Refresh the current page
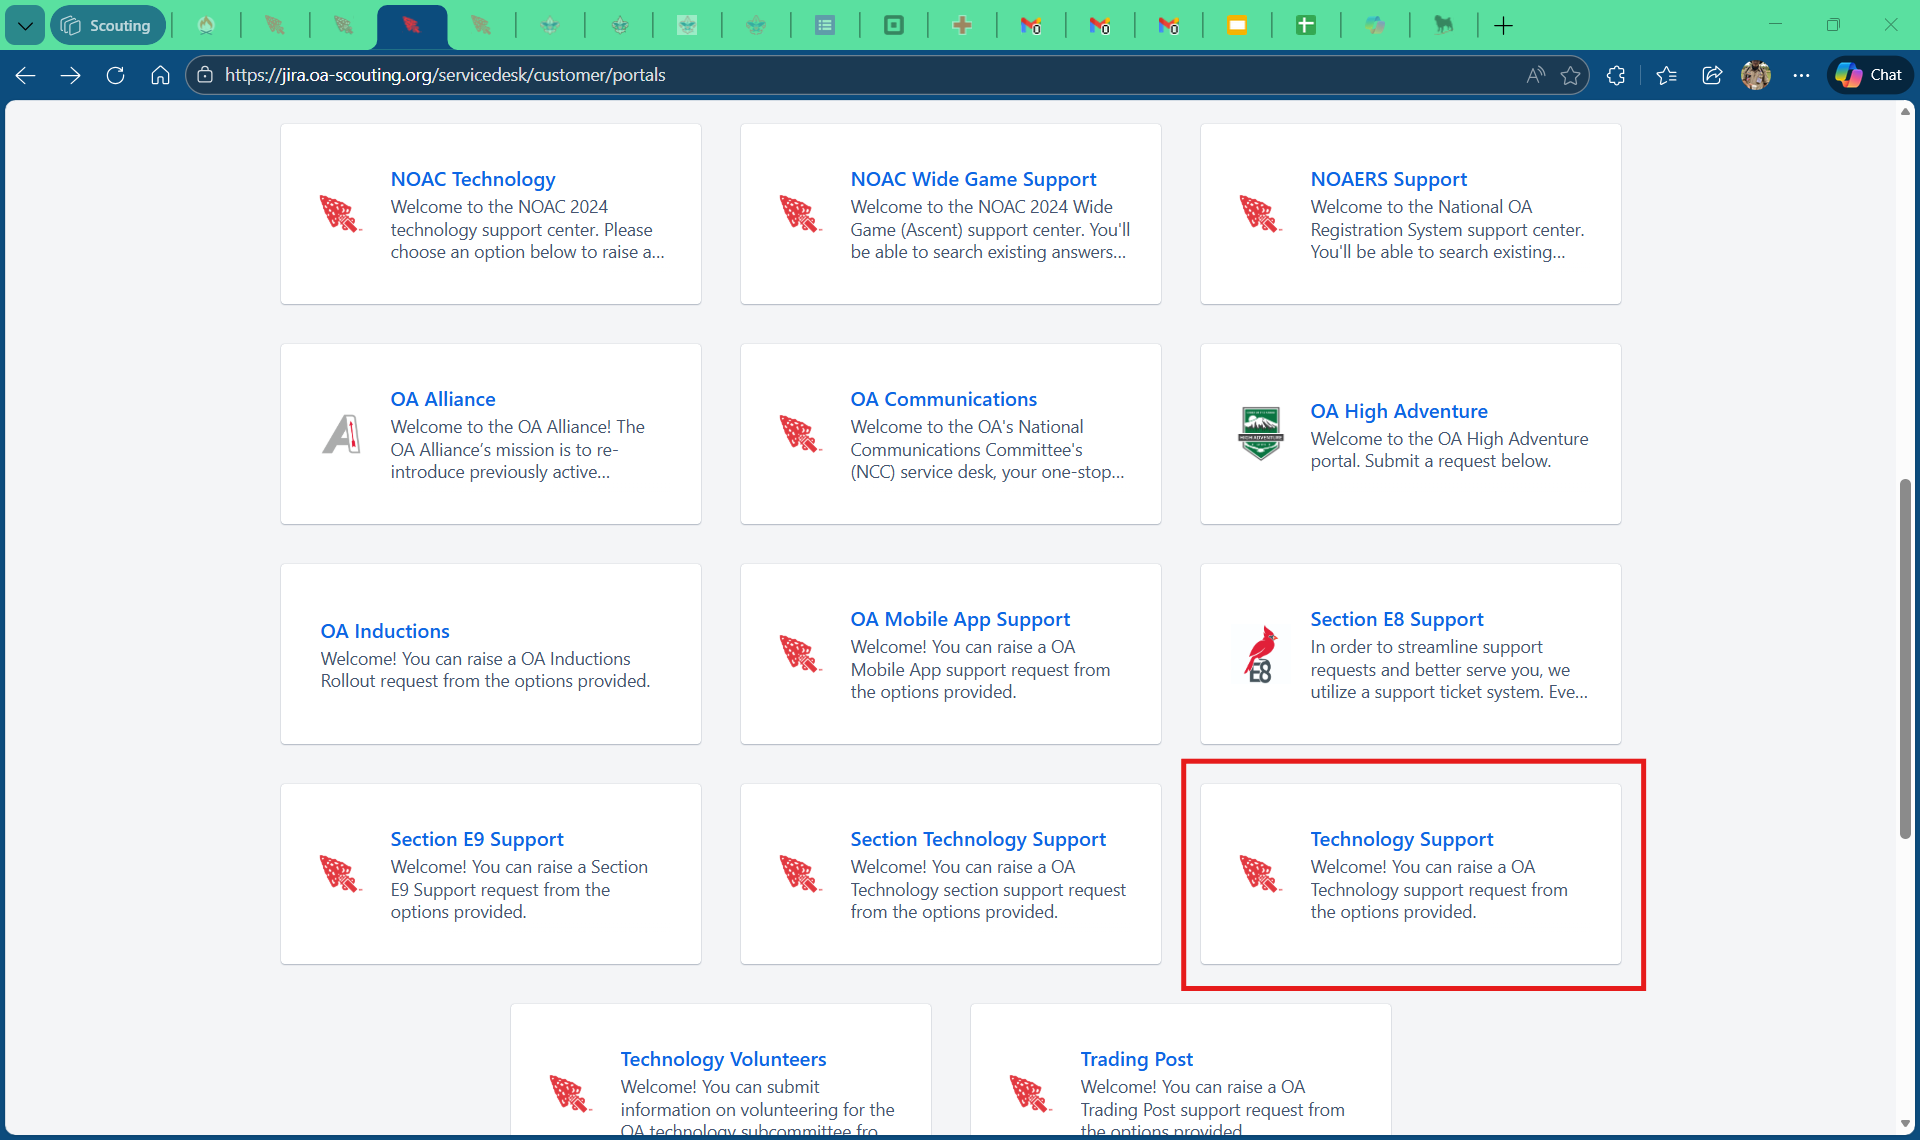This screenshot has height=1140, width=1920. click(x=115, y=75)
